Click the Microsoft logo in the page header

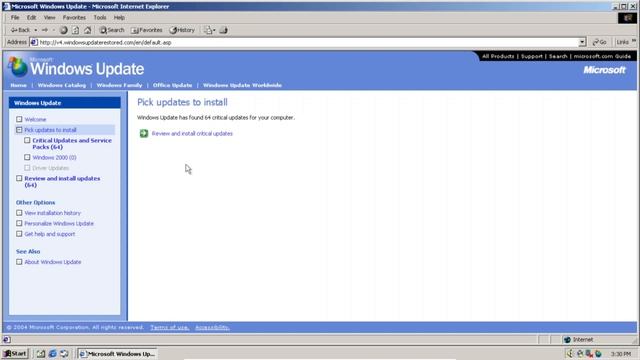(x=604, y=70)
